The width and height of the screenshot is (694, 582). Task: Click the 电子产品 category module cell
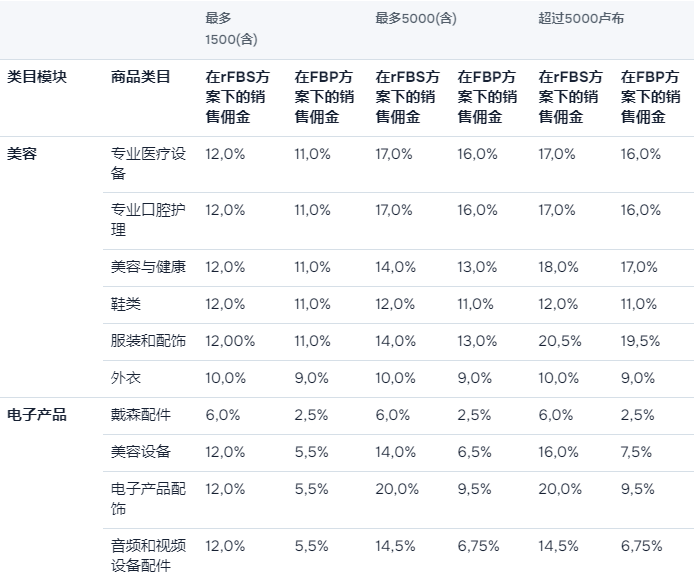tap(37, 415)
